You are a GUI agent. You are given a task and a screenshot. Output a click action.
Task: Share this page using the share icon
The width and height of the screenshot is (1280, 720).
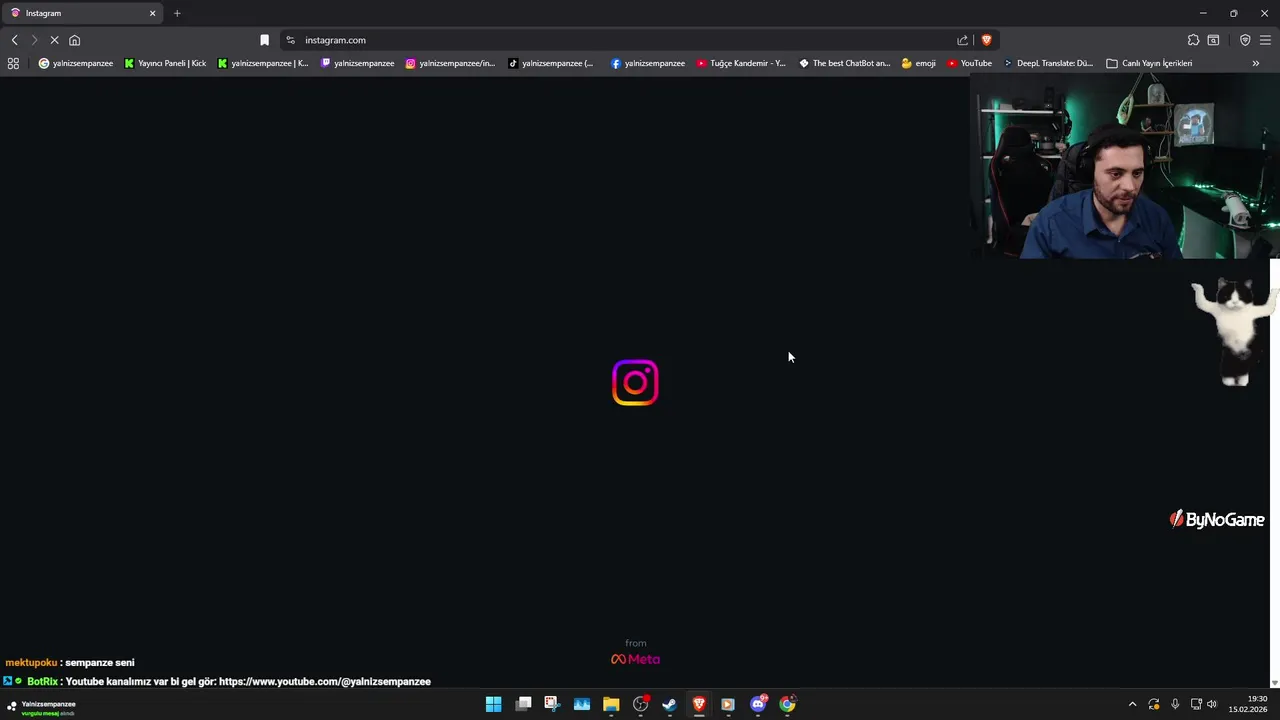coord(962,40)
